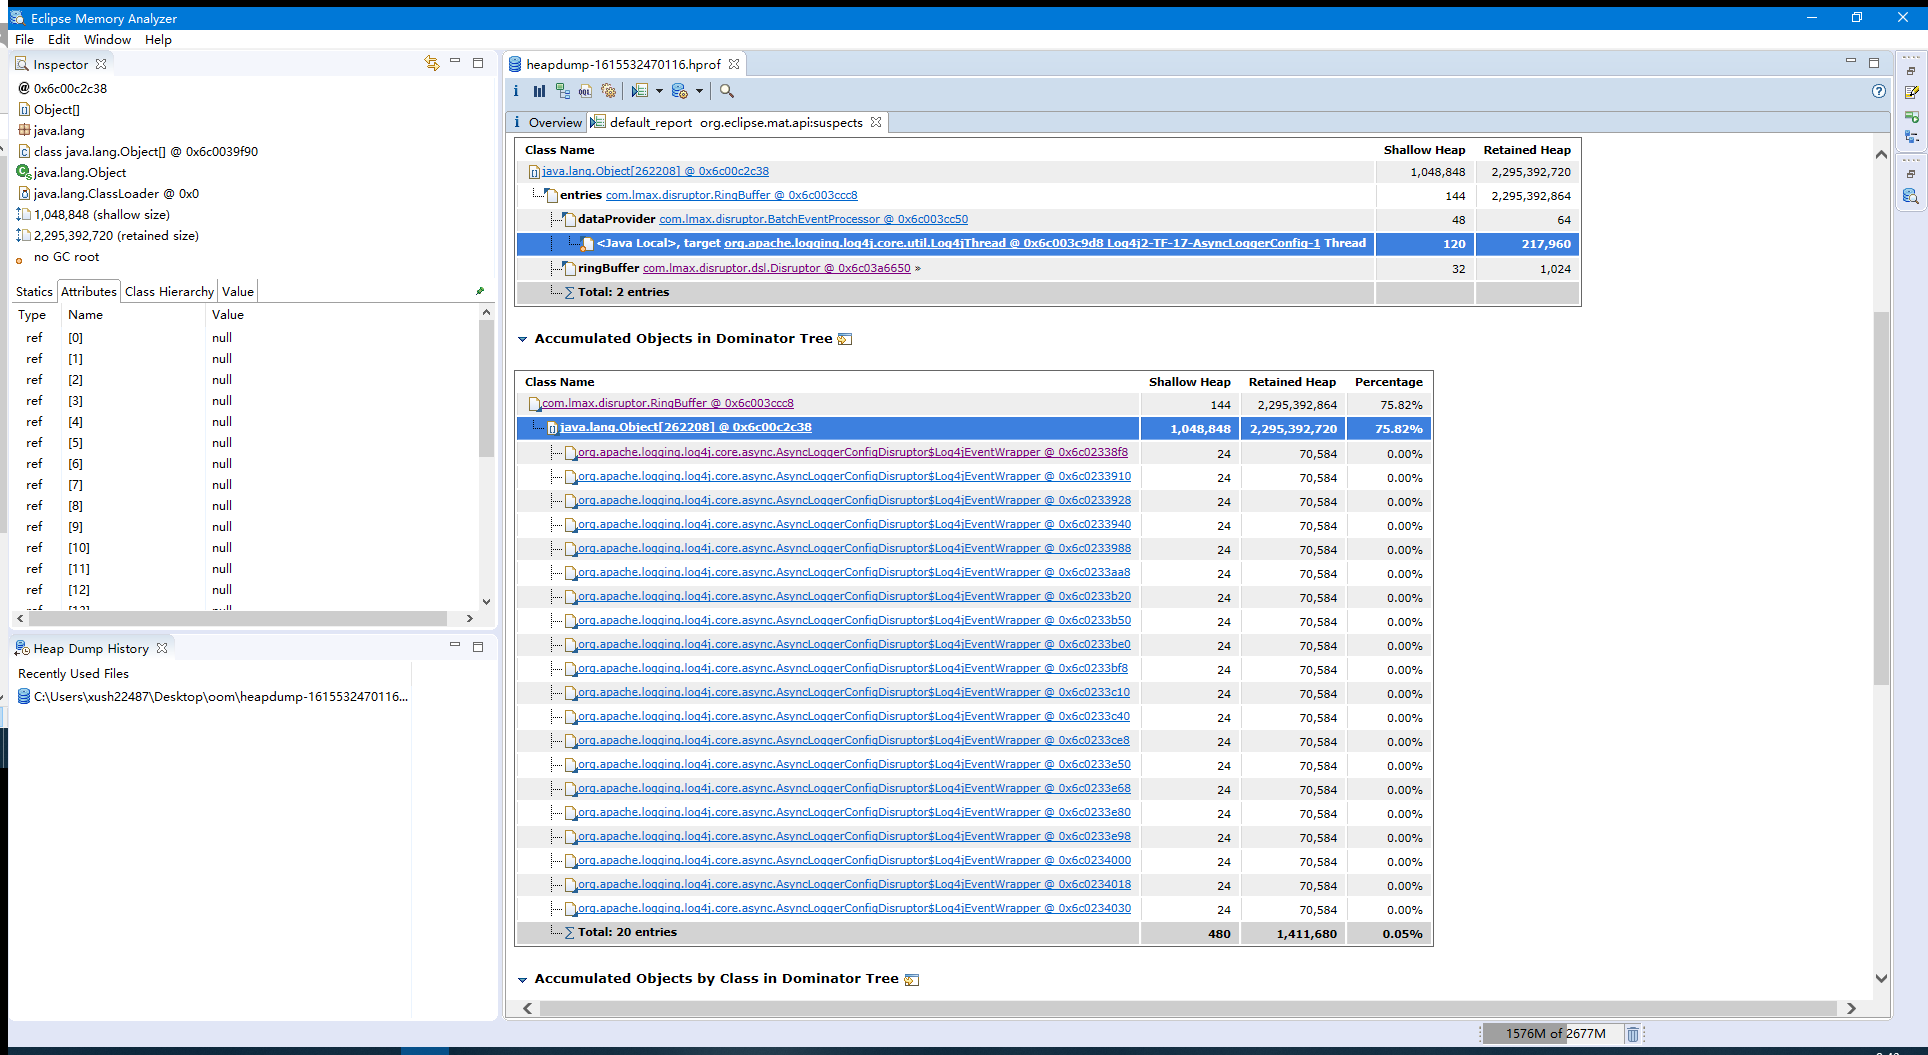Screen dimensions: 1928x1055
Task: Switch to the Overview tab
Action: pos(548,122)
